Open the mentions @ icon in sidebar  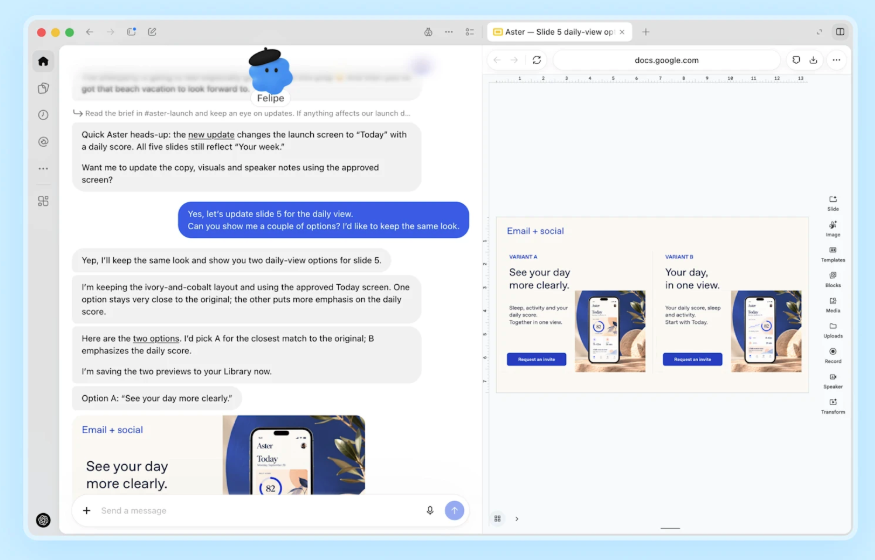(43, 142)
